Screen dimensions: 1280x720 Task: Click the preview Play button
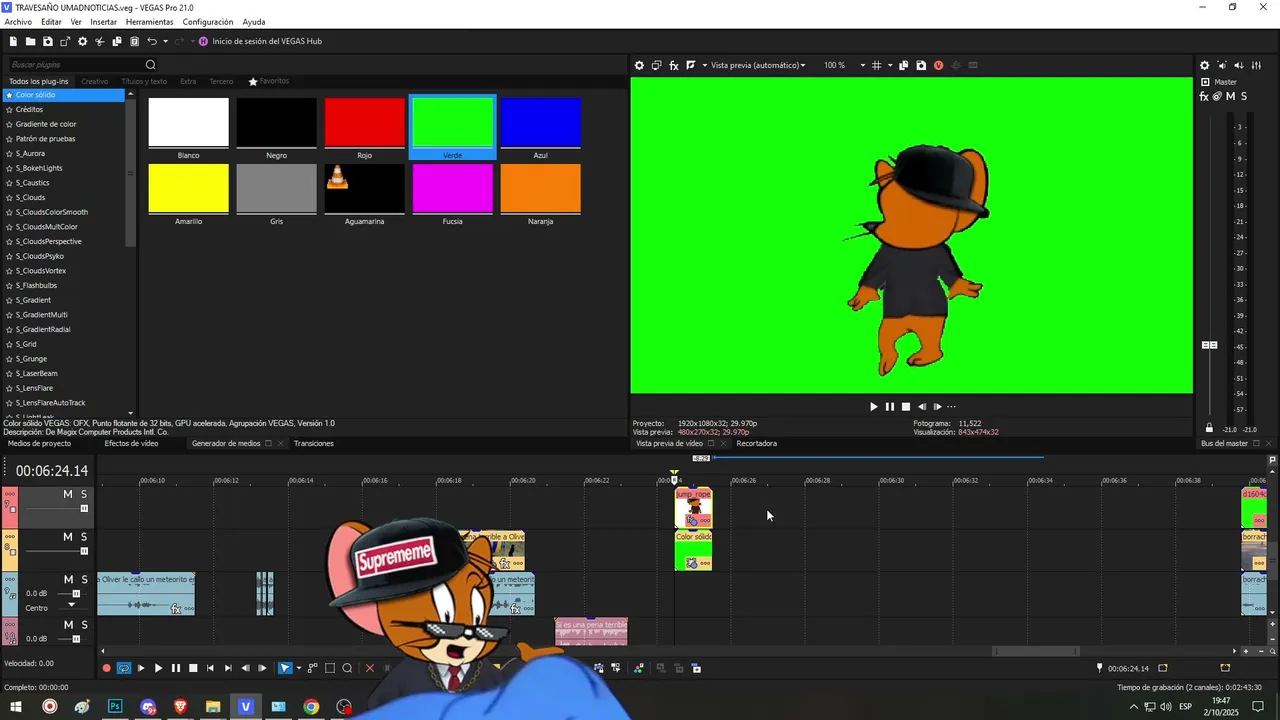pos(873,407)
